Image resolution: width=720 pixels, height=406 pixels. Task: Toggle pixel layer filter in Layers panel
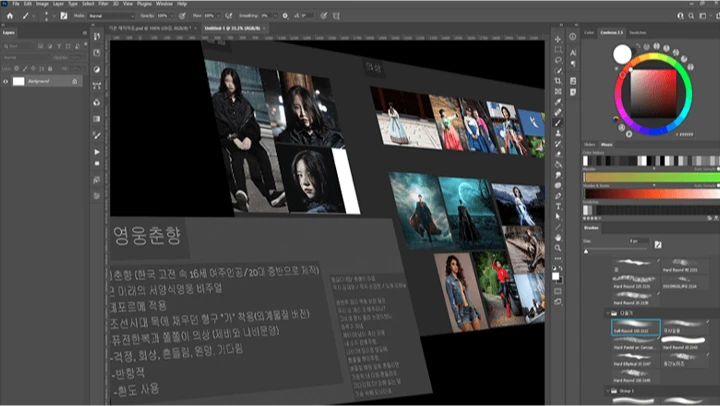pos(41,46)
